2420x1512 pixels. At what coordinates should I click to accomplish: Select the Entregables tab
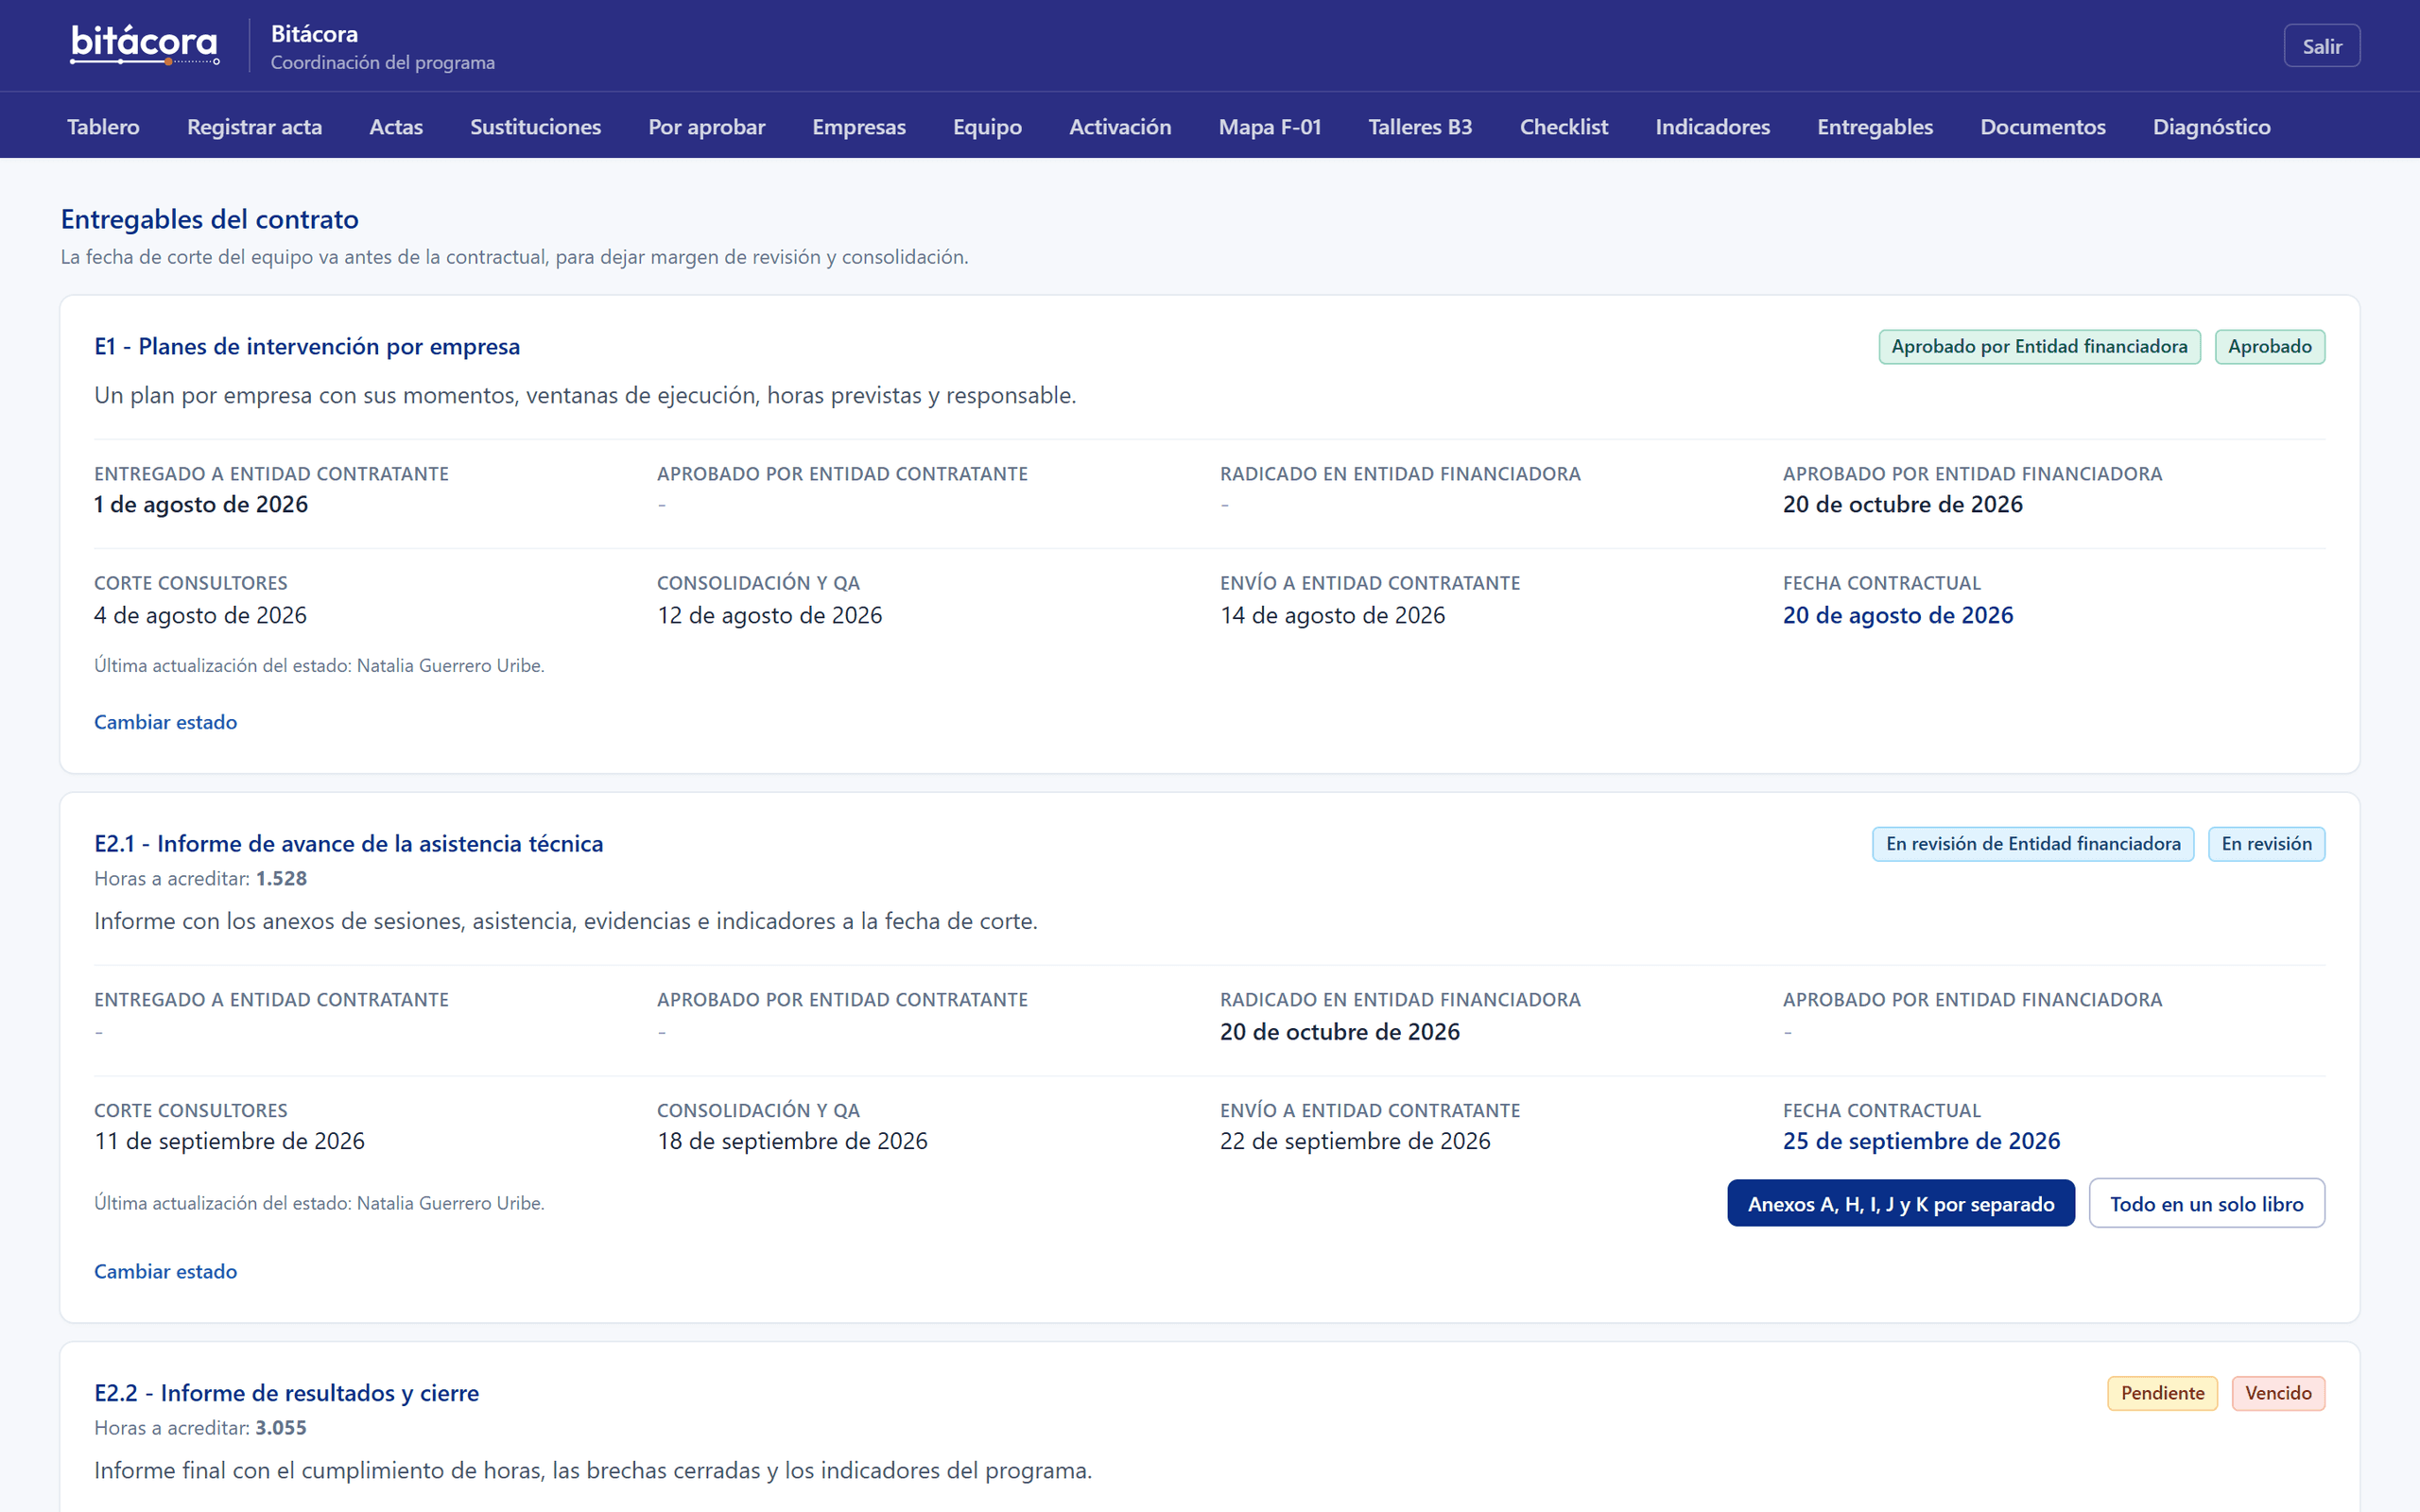1874,127
